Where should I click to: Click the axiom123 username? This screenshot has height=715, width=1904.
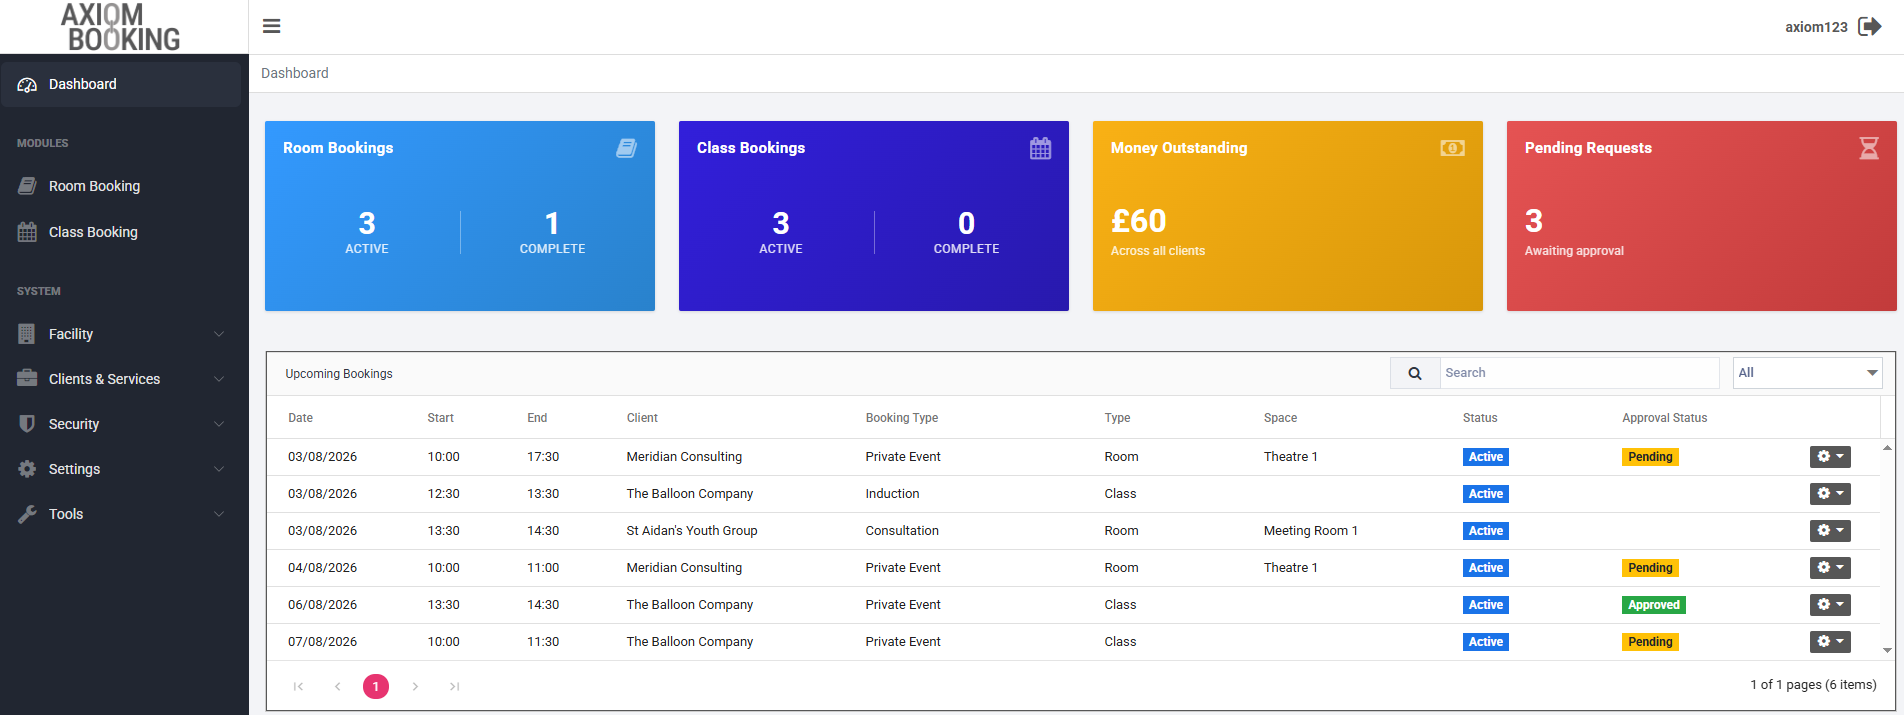1816,27
